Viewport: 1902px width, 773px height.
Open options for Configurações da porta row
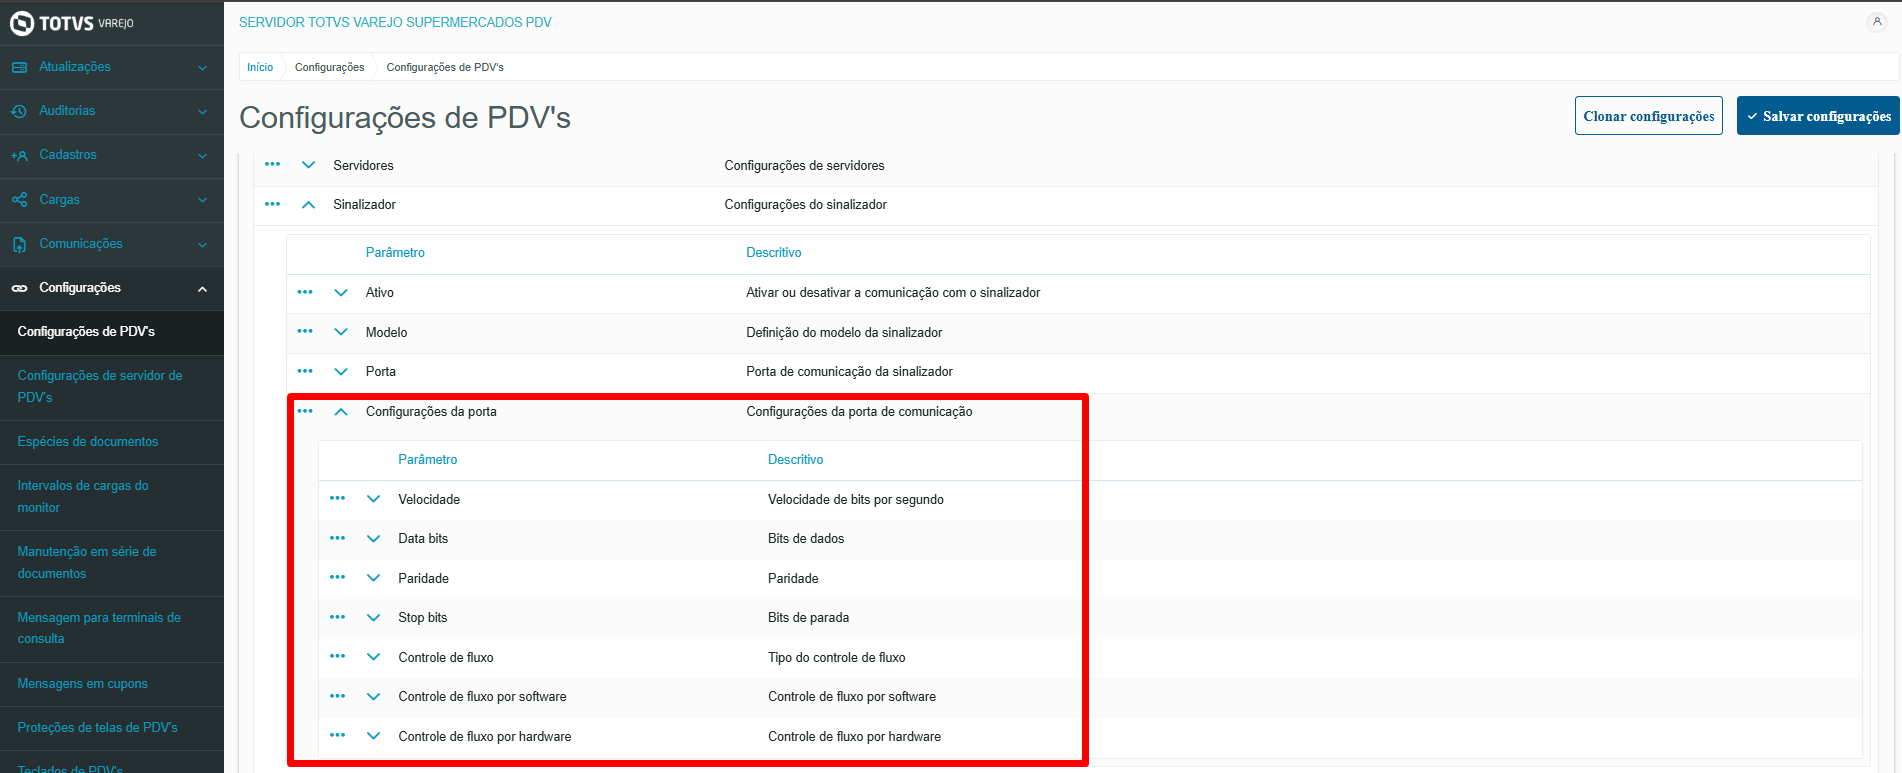pos(305,411)
